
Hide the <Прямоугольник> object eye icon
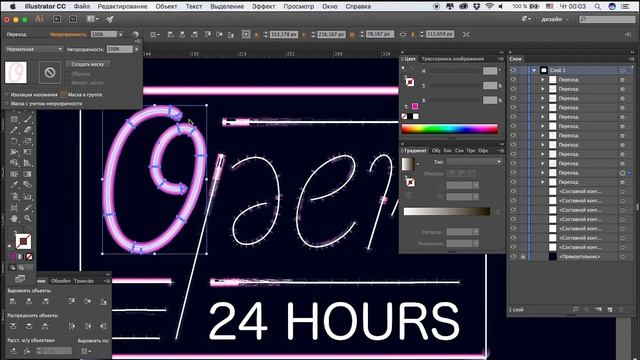pyautogui.click(x=513, y=257)
